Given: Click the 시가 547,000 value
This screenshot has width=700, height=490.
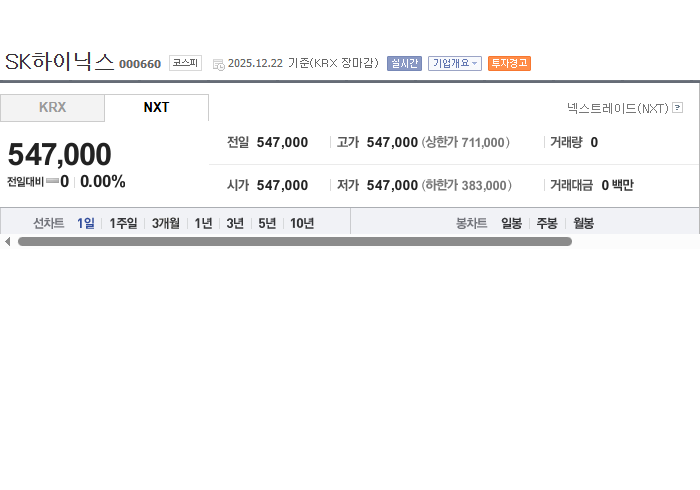Looking at the screenshot, I should click(282, 185).
